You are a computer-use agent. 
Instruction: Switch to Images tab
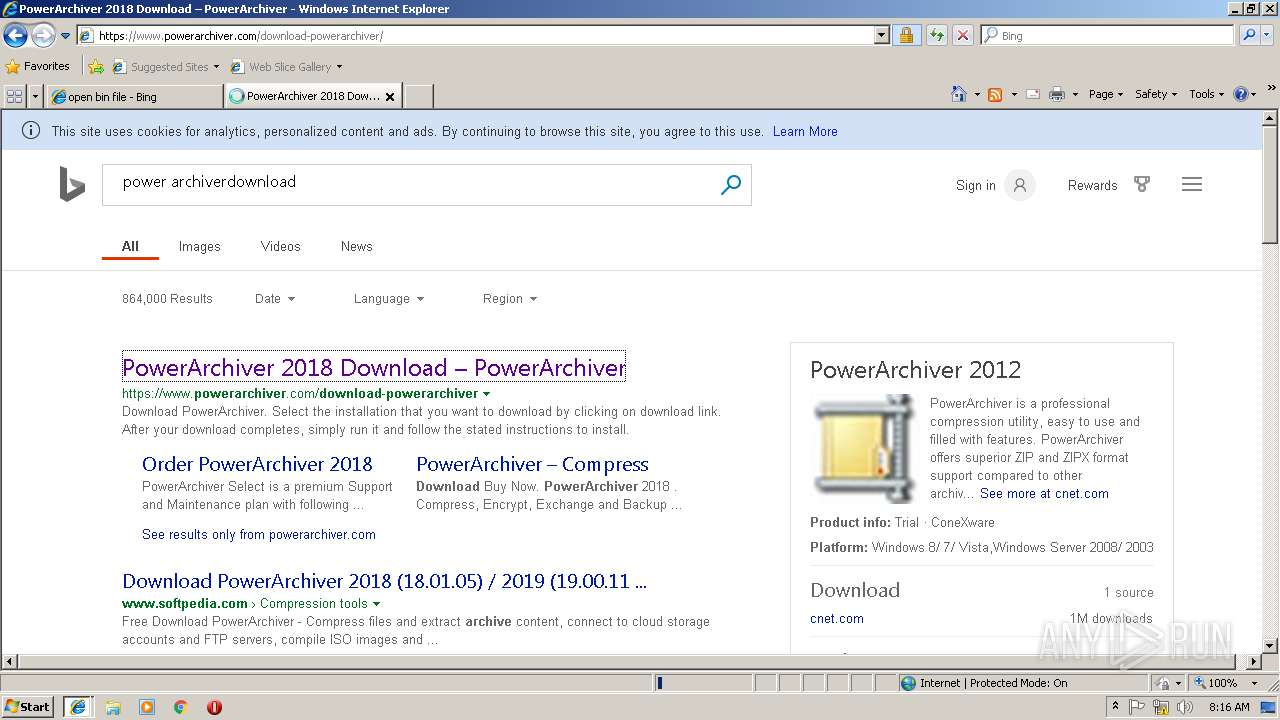200,246
